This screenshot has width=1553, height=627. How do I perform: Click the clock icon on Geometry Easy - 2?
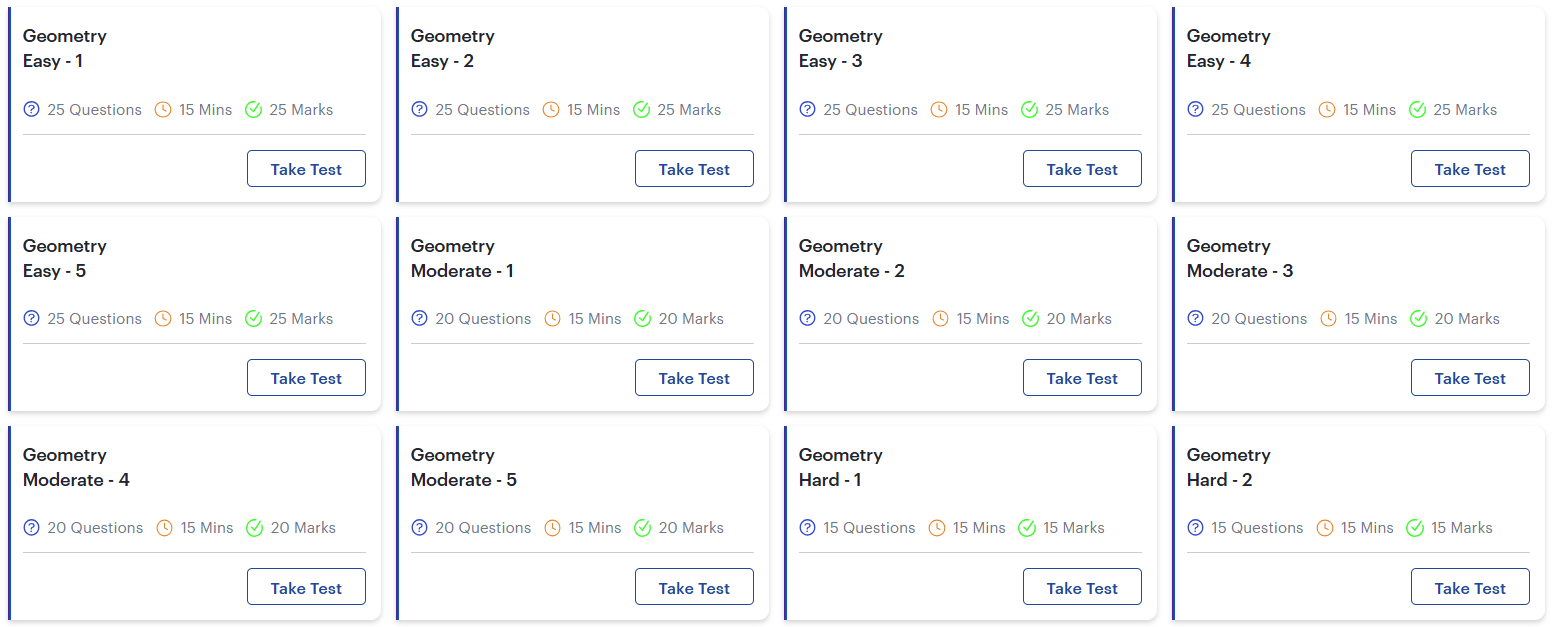pos(550,109)
